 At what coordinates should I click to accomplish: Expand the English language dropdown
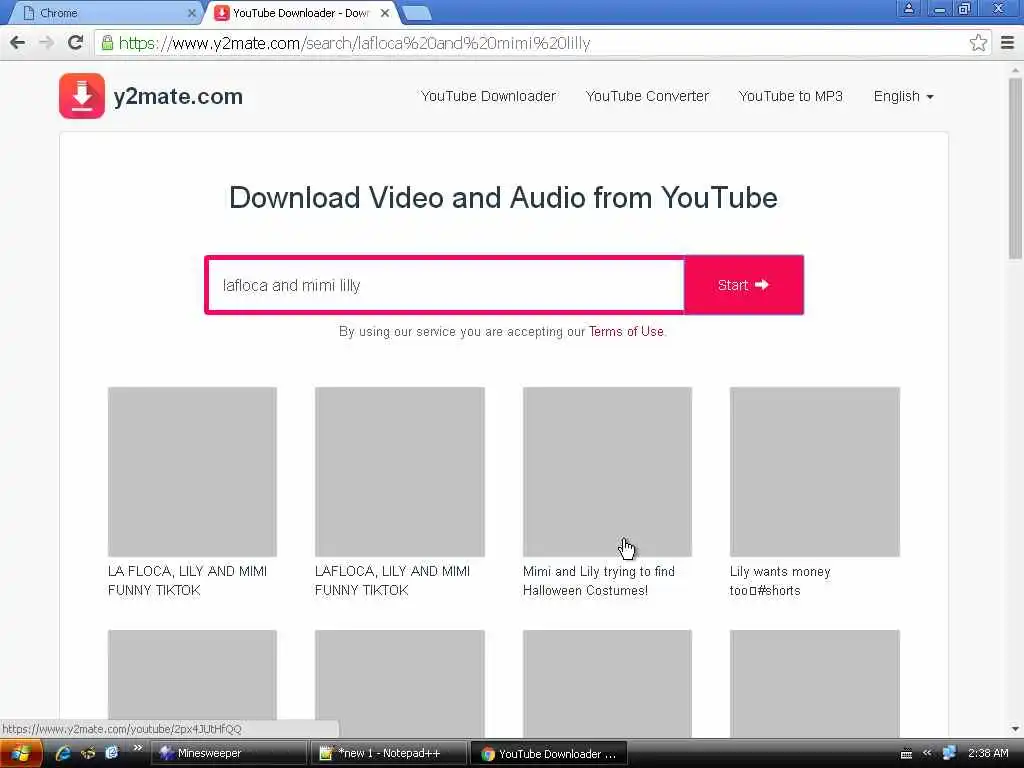coord(903,96)
